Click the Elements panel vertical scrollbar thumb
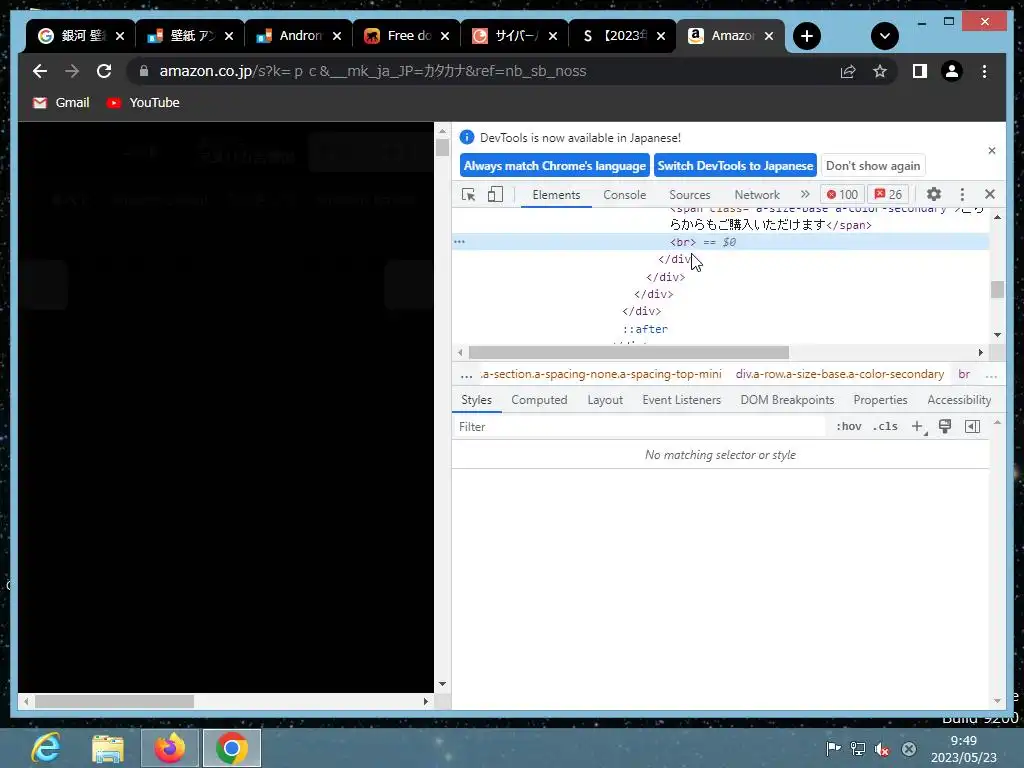Viewport: 1024px width, 768px height. (x=997, y=289)
